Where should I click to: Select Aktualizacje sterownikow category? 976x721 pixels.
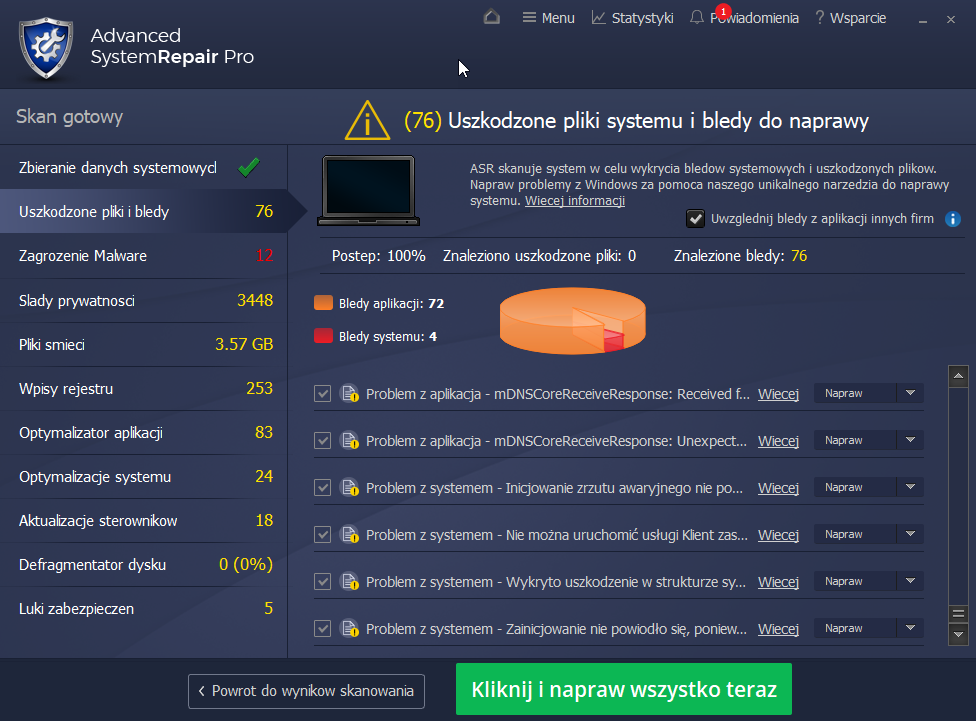coord(144,521)
